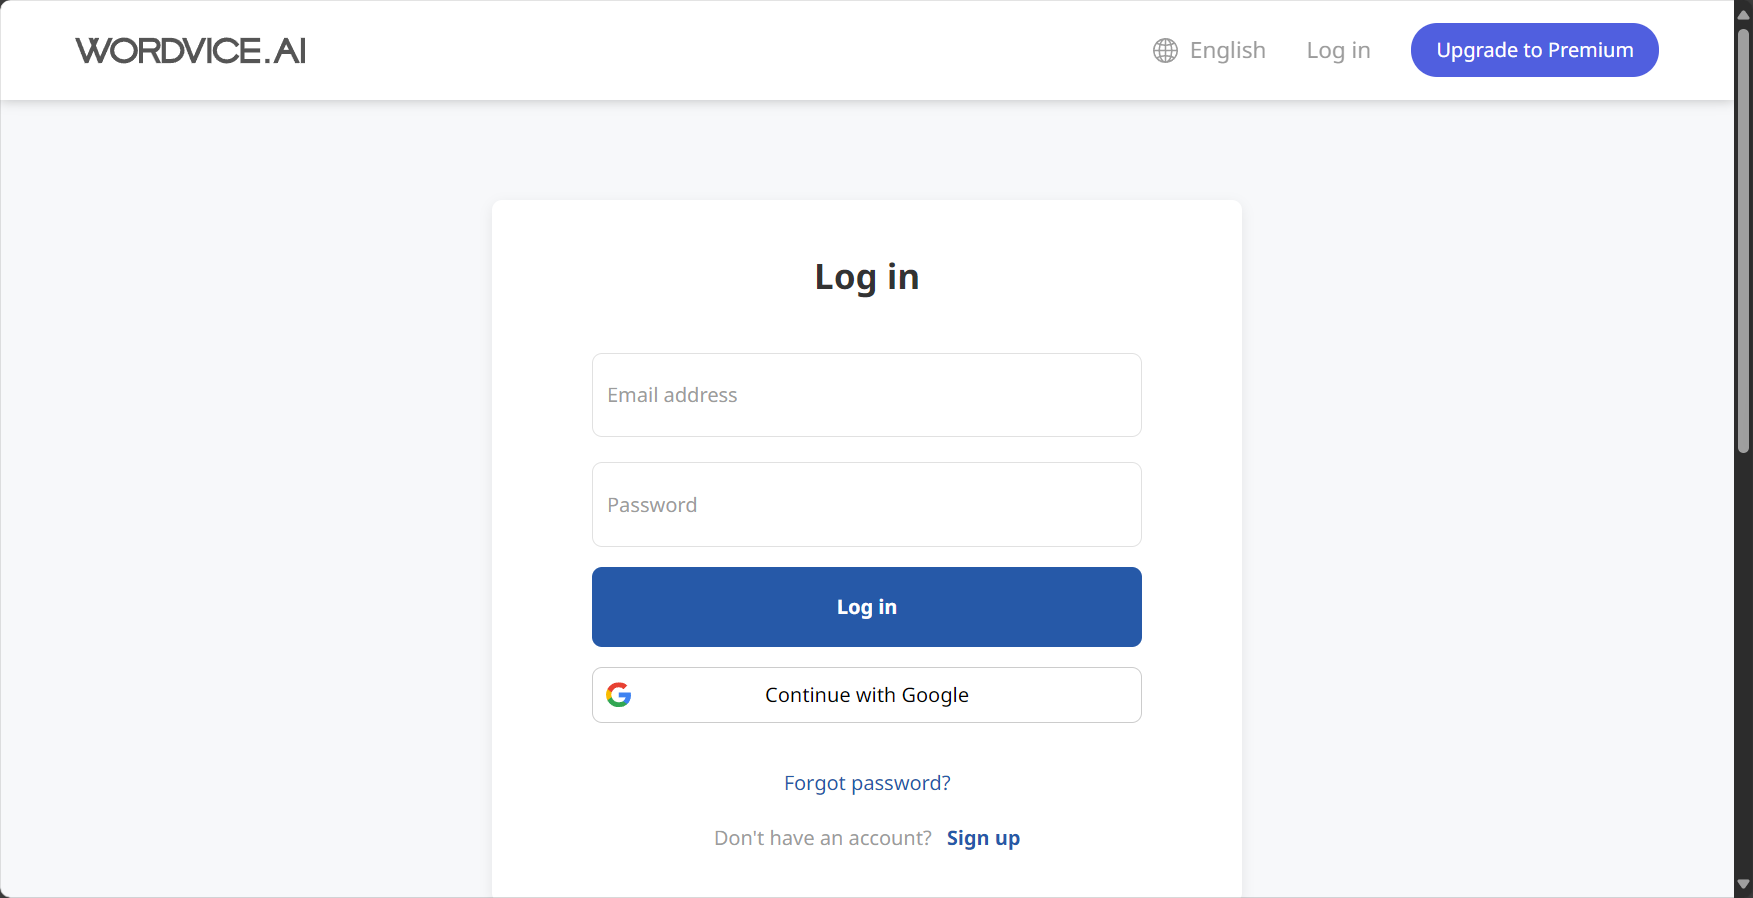Click the WORDVICE.AI logo
This screenshot has width=1753, height=898.
(x=191, y=51)
